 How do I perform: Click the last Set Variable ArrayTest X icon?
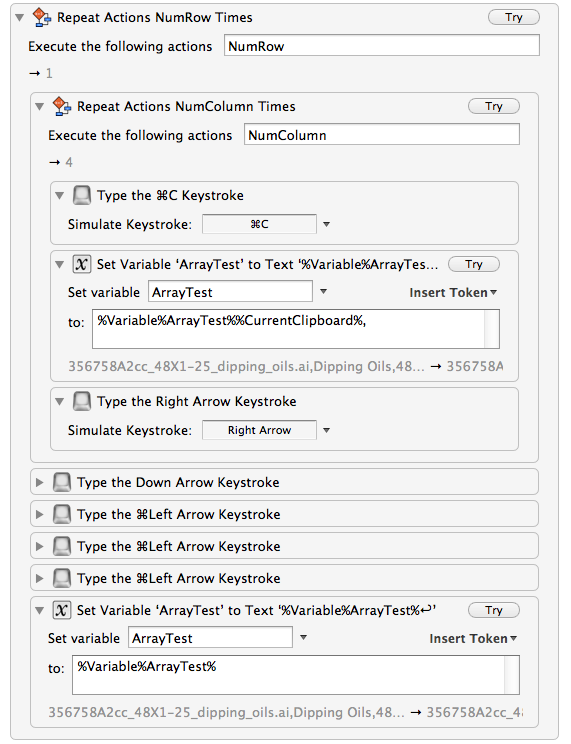(x=62, y=610)
